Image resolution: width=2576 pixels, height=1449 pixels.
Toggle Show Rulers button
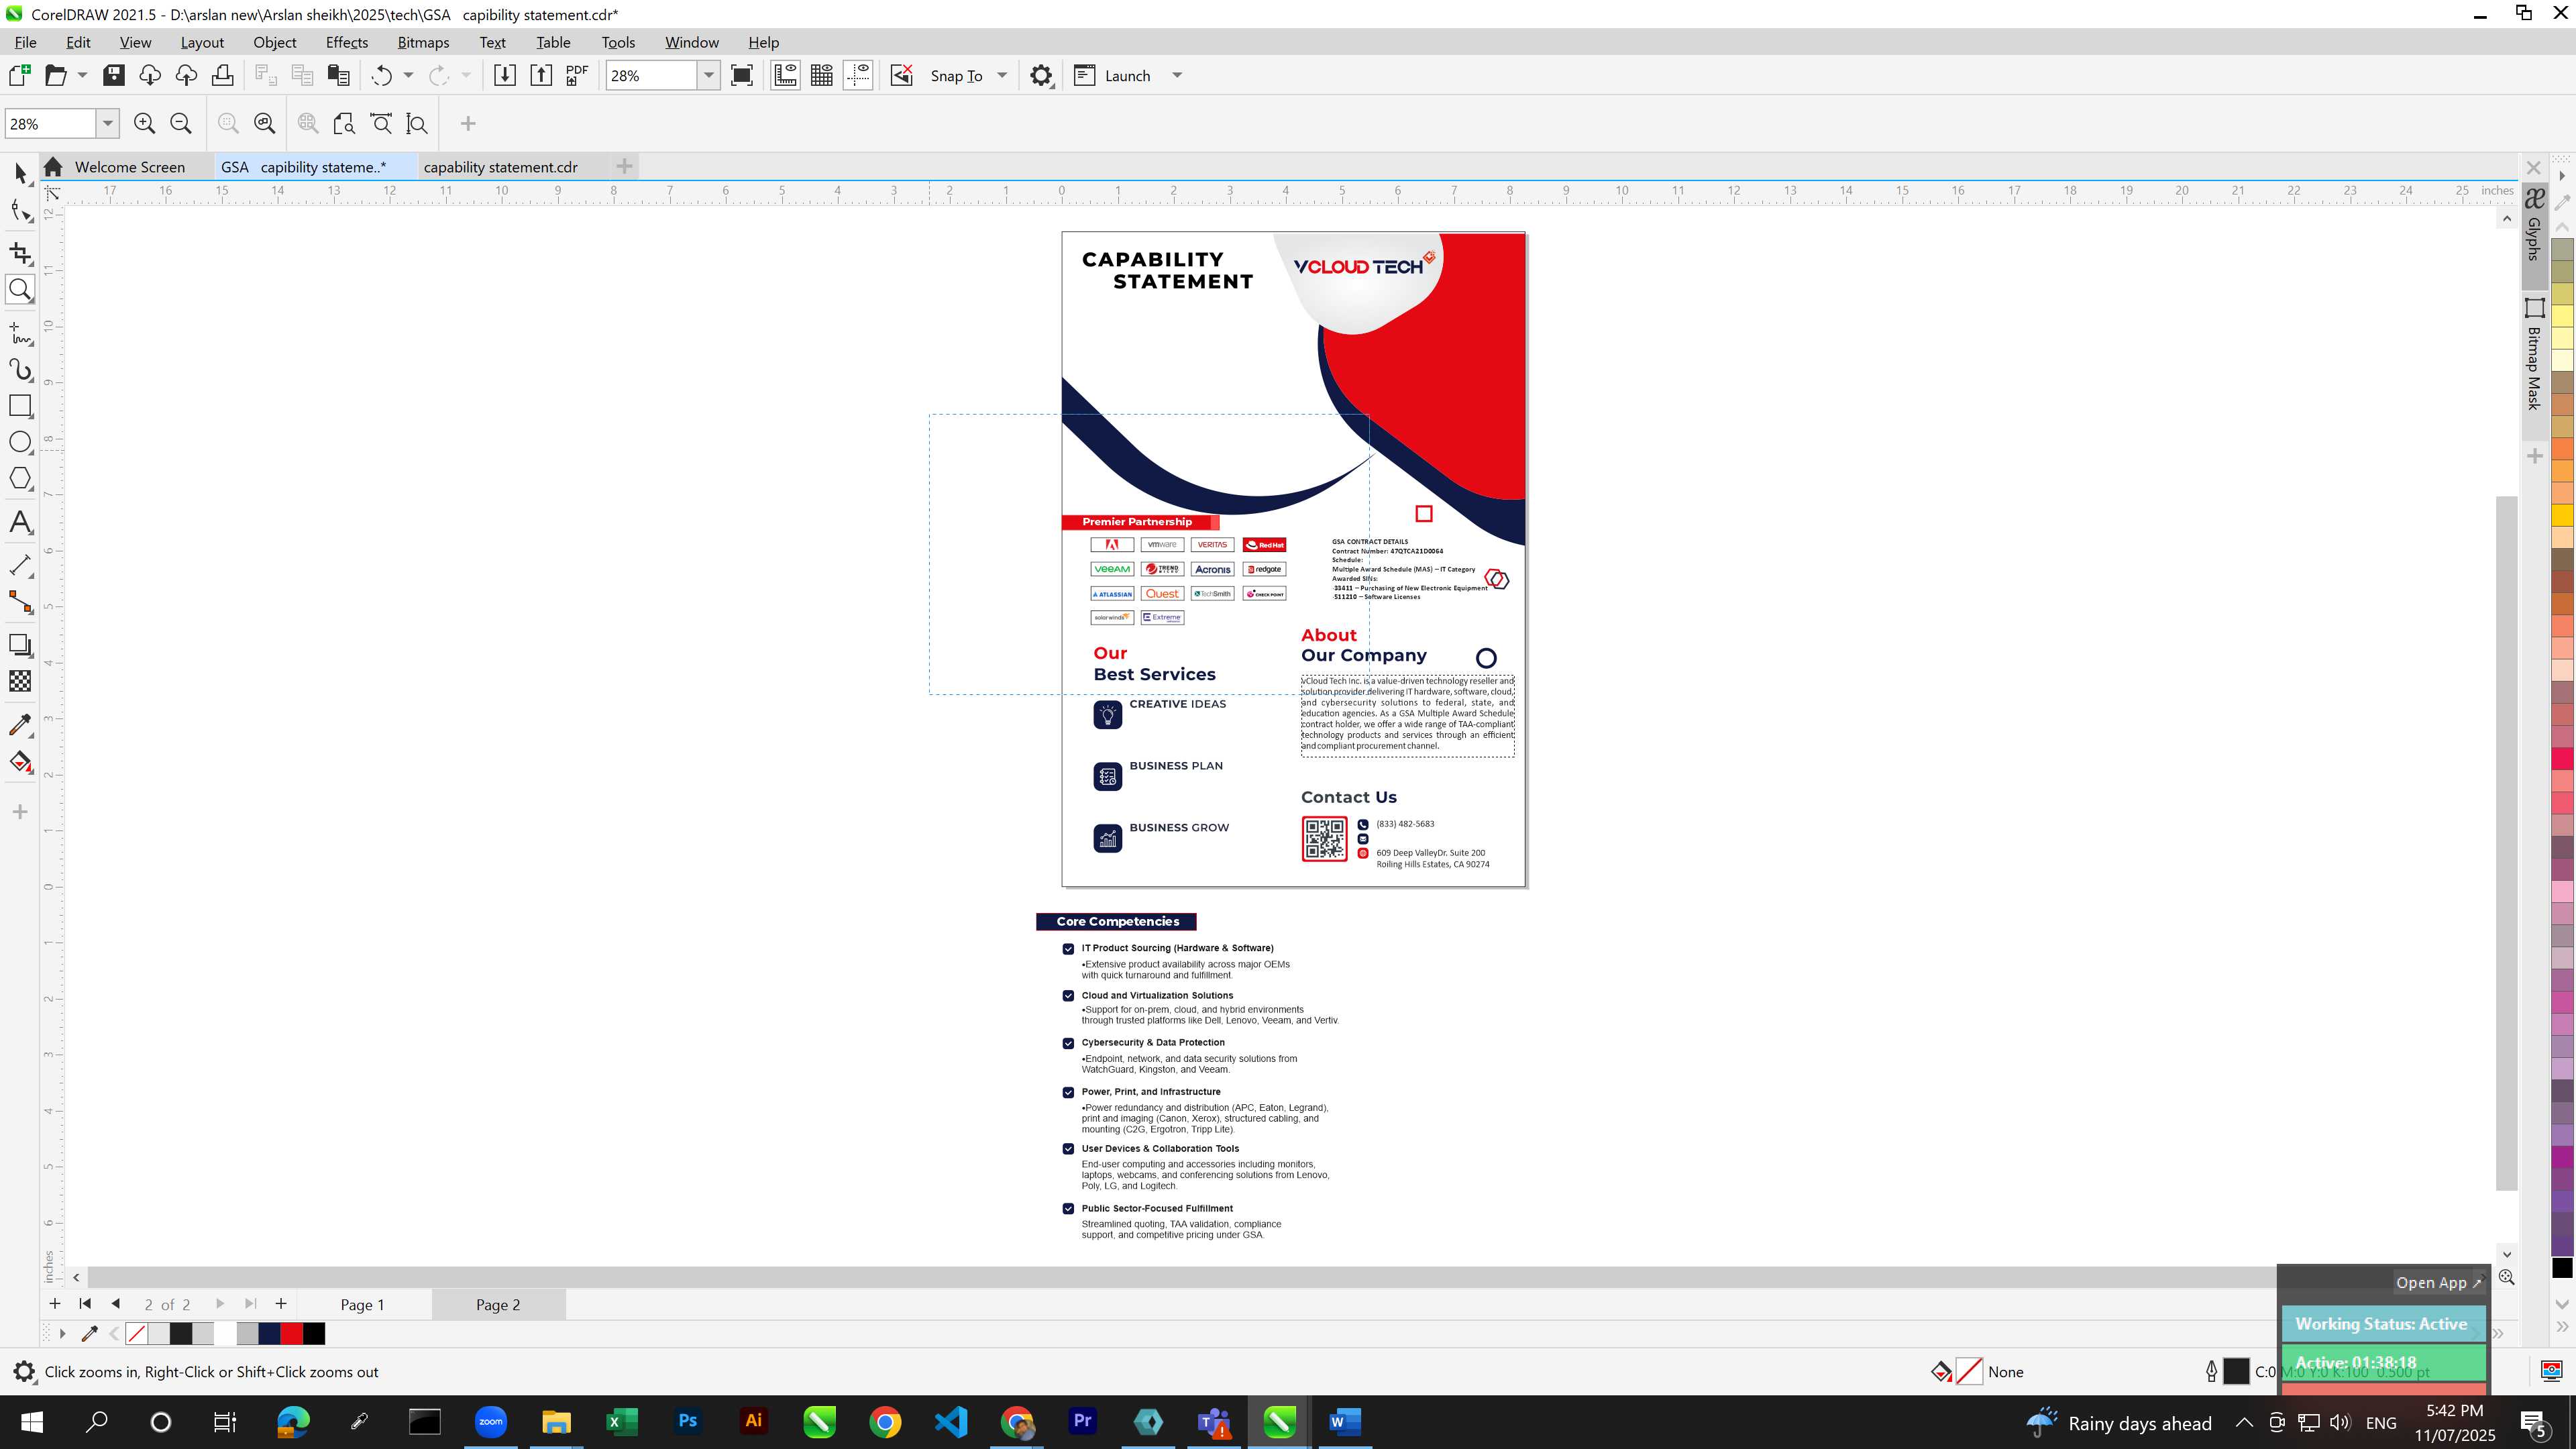coord(786,76)
